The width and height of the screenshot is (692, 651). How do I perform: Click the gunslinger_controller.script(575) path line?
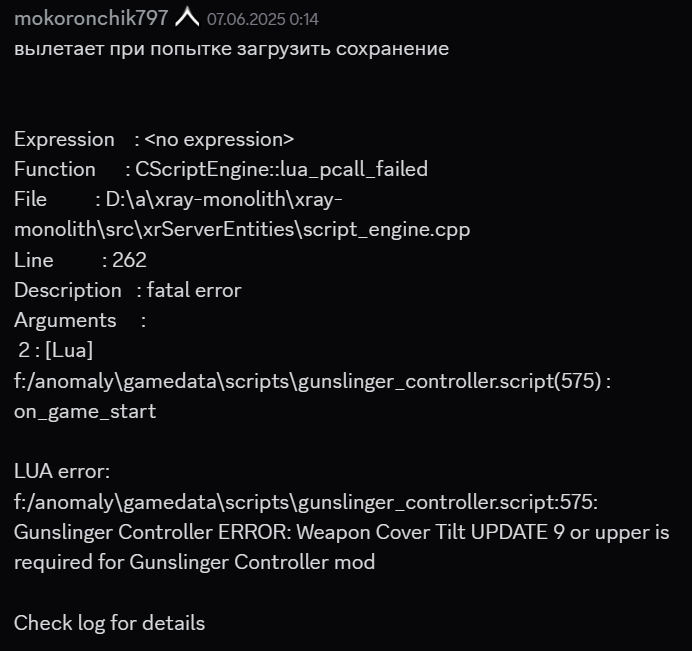(312, 381)
